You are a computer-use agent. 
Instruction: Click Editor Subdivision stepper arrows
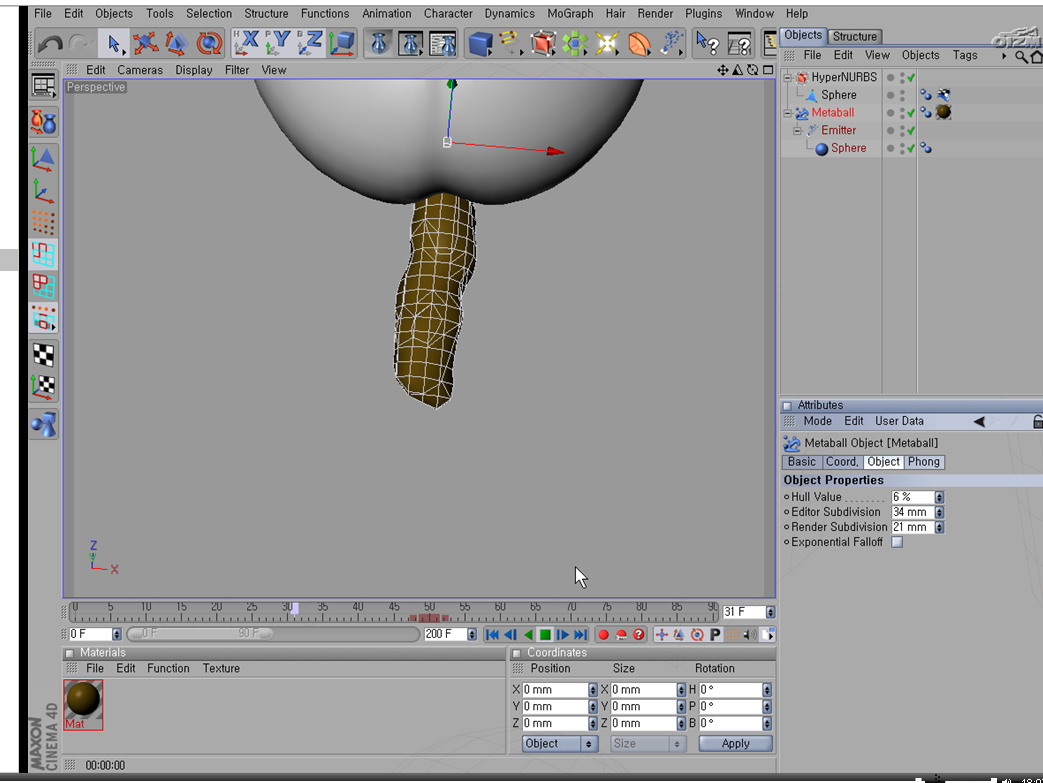pos(939,512)
